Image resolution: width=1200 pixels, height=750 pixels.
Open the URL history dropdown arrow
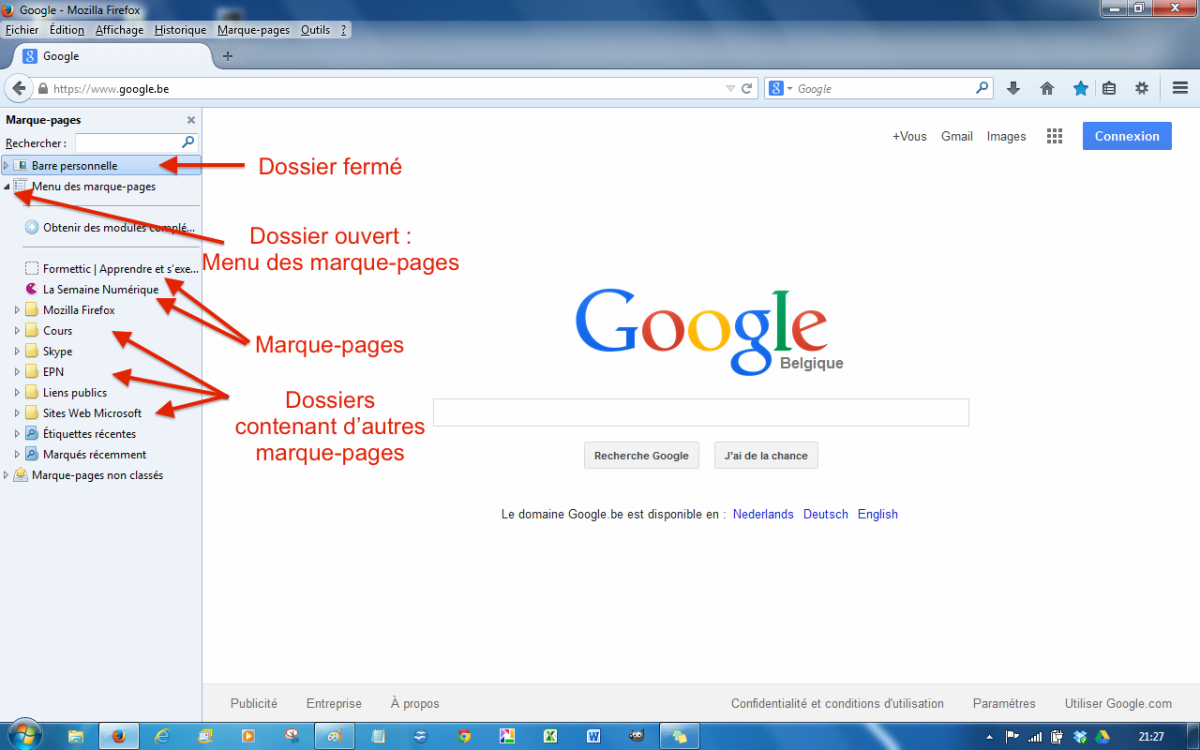(730, 88)
